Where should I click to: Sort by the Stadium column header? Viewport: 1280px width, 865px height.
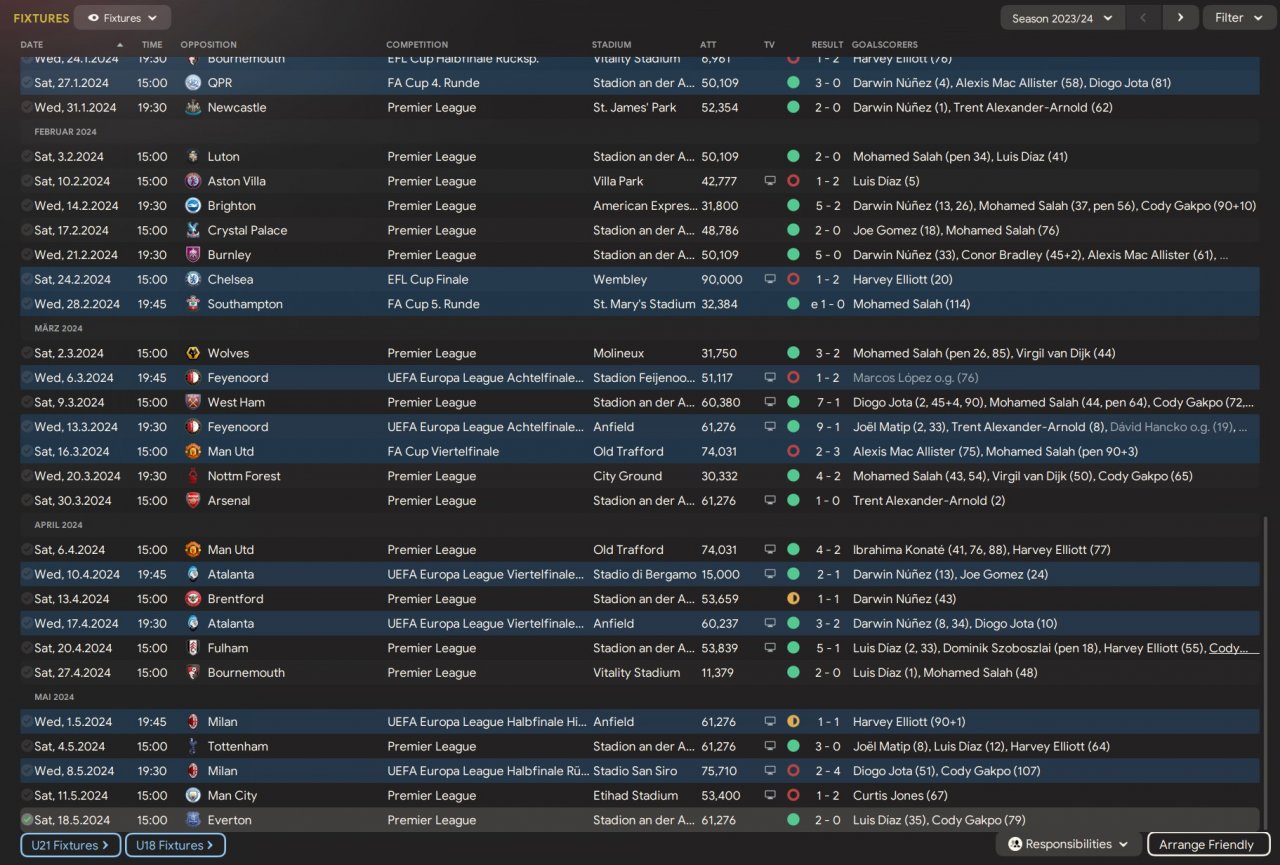(x=612, y=45)
